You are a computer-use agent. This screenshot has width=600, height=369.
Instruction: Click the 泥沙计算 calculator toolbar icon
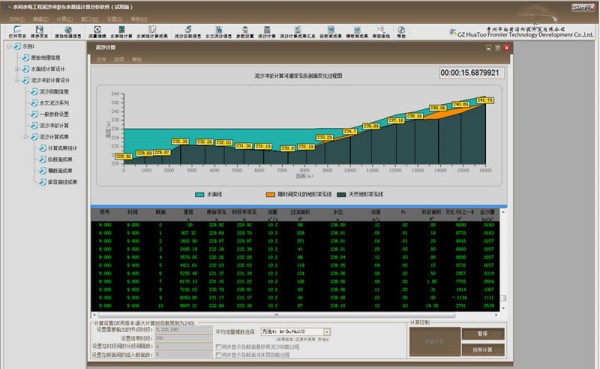tap(267, 32)
